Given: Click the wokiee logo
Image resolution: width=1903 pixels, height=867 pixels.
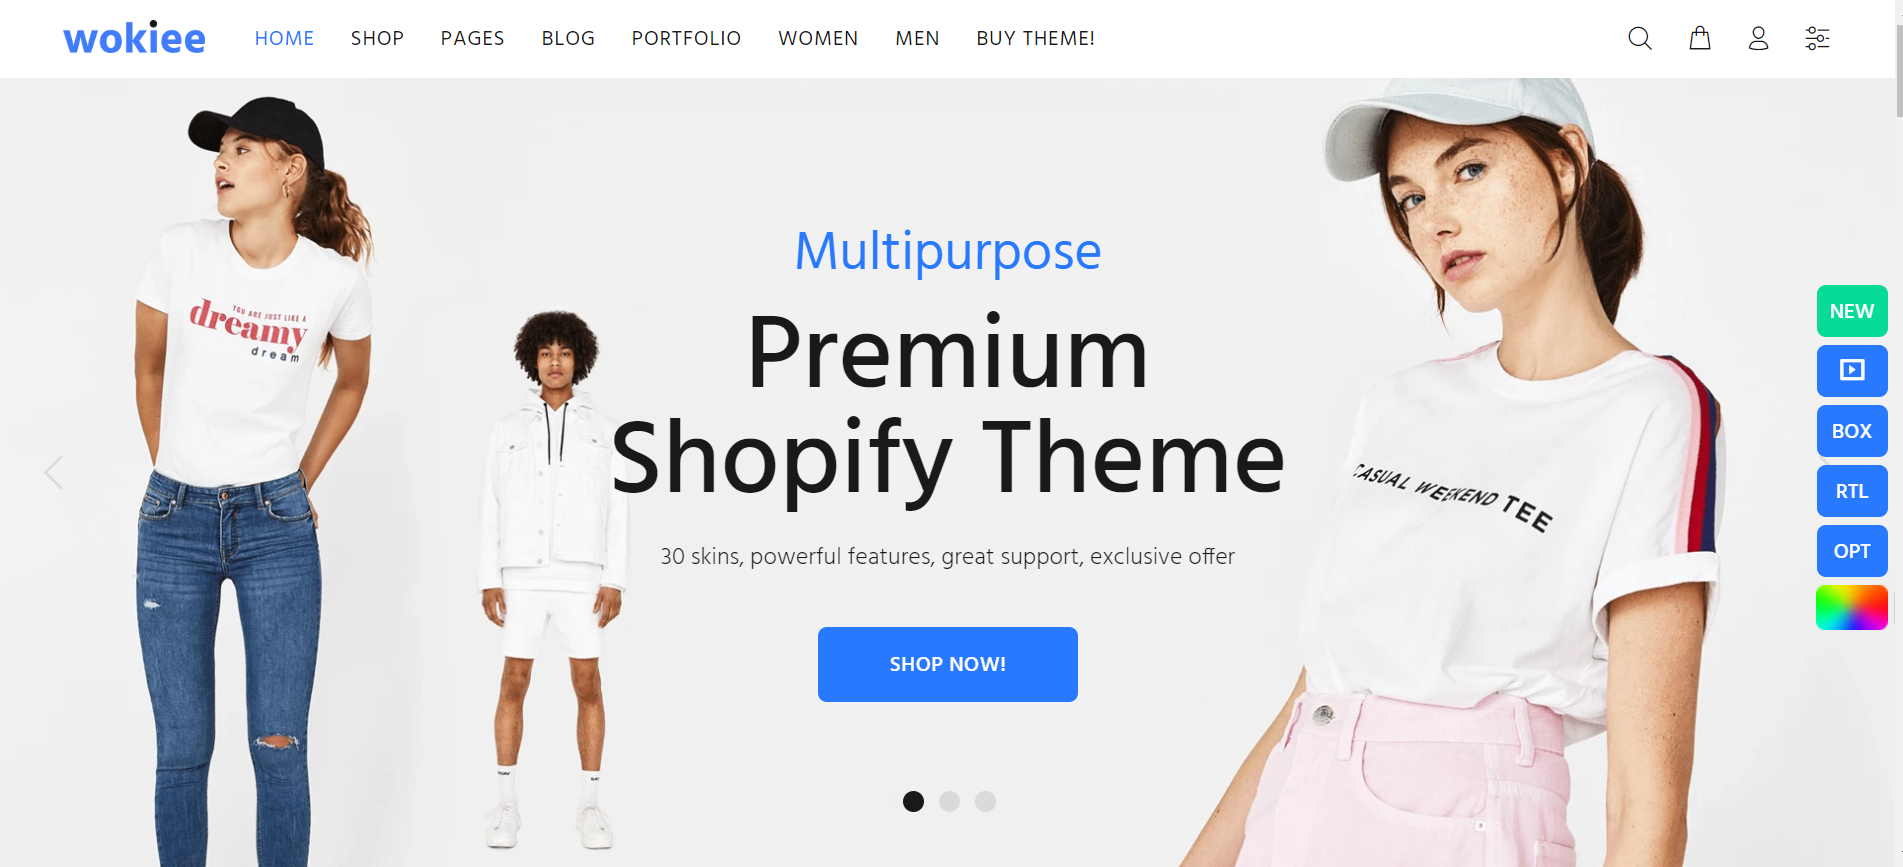Looking at the screenshot, I should pos(134,38).
